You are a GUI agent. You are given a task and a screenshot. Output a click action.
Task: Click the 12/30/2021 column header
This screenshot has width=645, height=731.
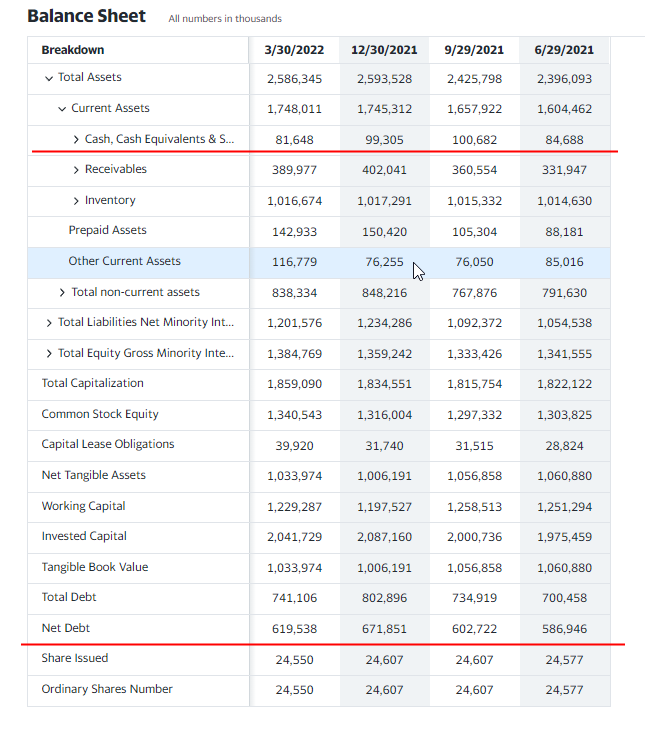(384, 50)
